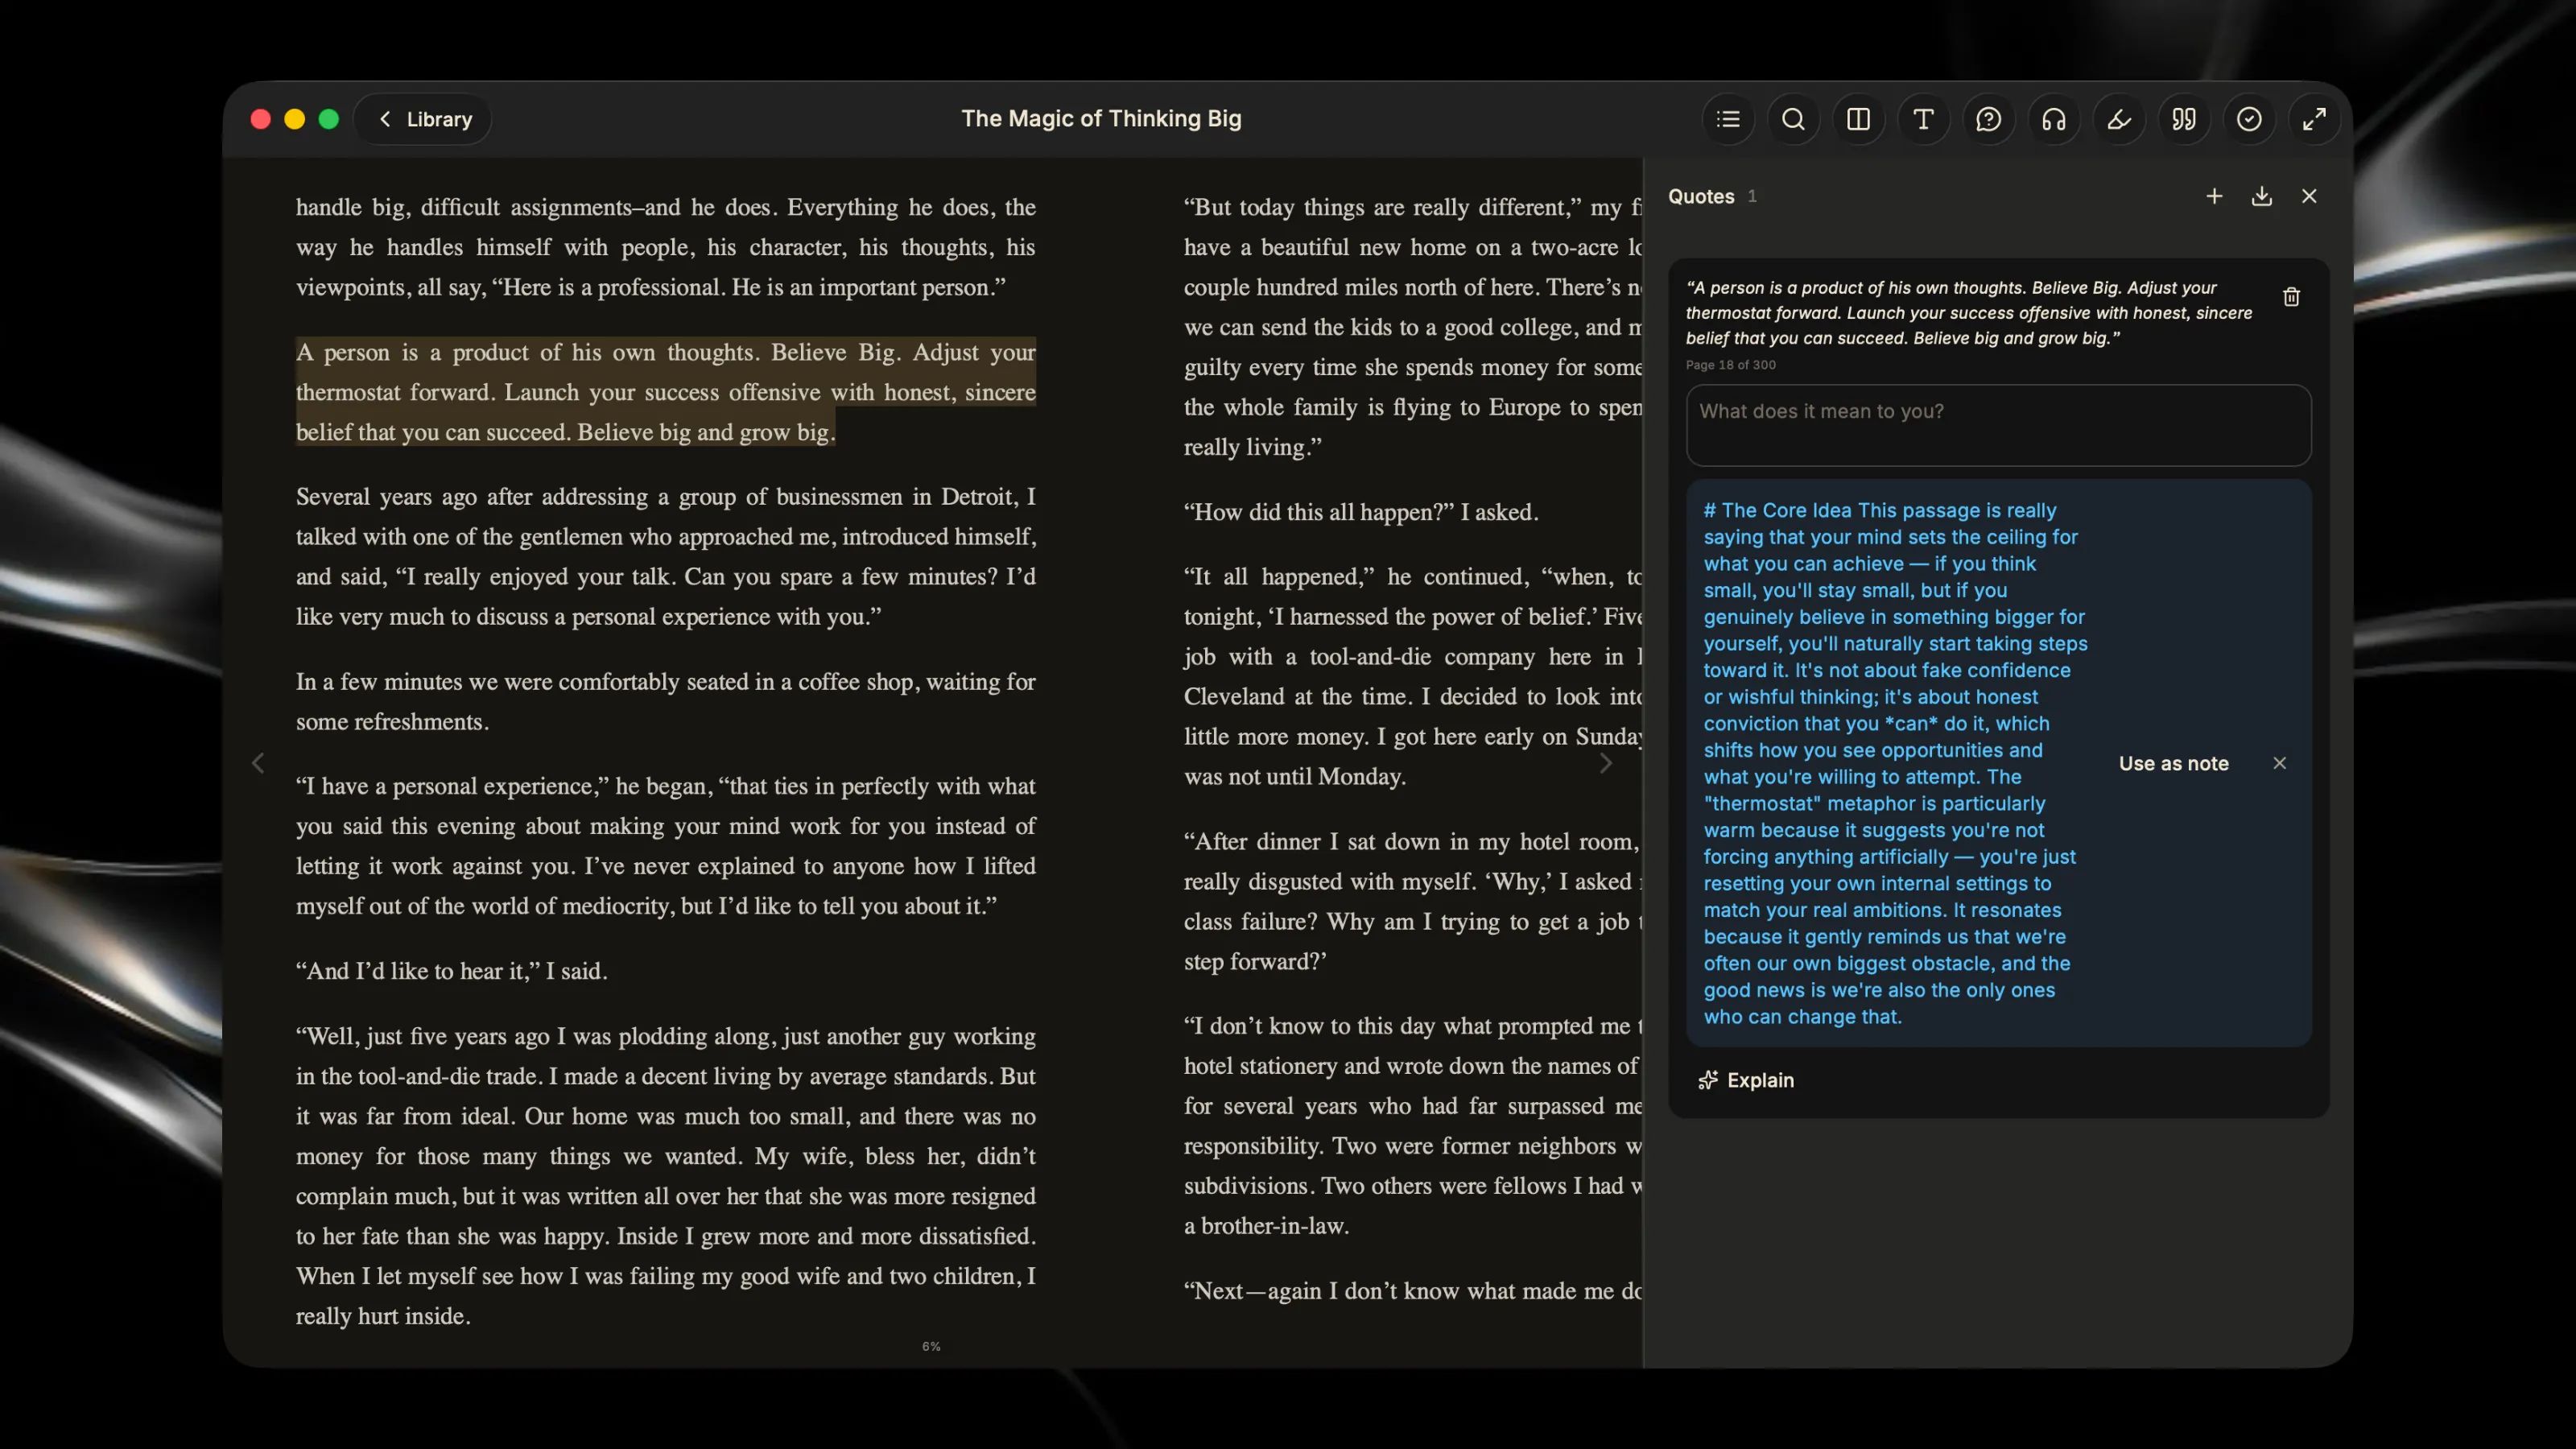Viewport: 2576px width, 1449px height.
Task: Go back to the Library
Action: coord(424,119)
